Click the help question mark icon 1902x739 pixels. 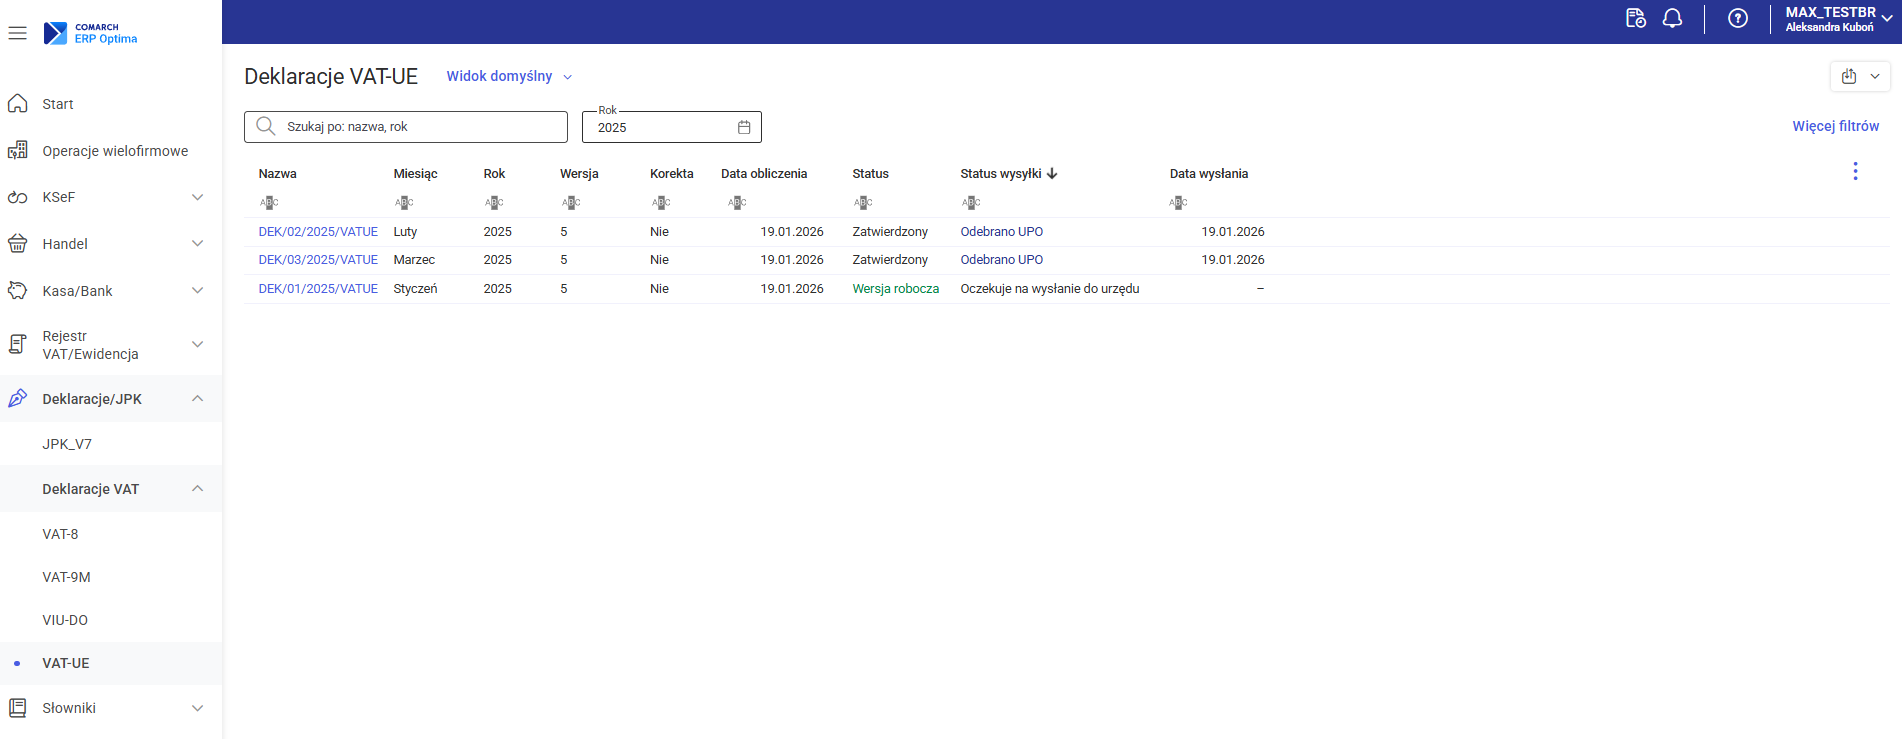point(1738,19)
